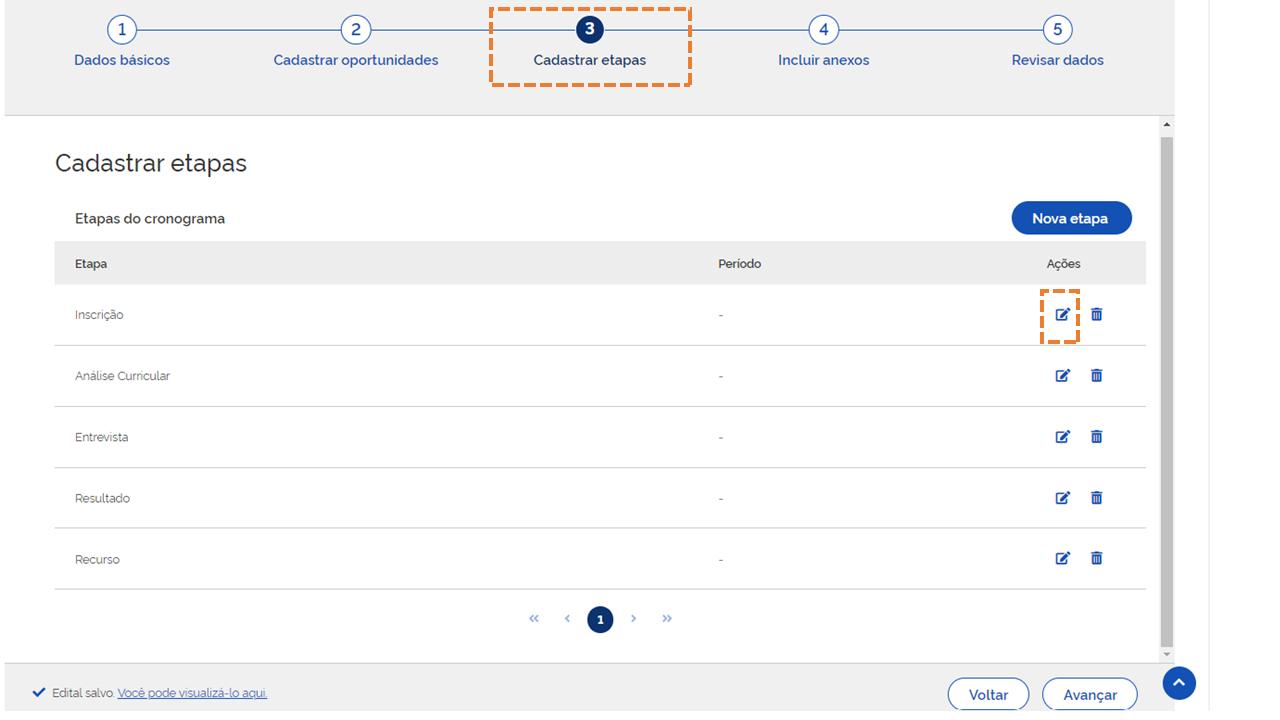This screenshot has height=720, width=1280.
Task: Open the saved edital preview link
Action: 192,693
